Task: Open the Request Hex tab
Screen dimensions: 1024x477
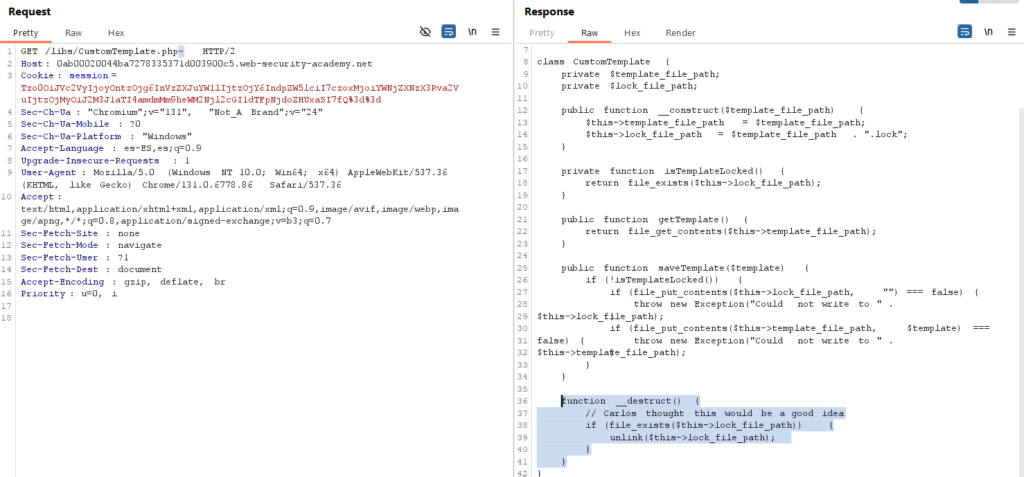Action: click(x=116, y=33)
